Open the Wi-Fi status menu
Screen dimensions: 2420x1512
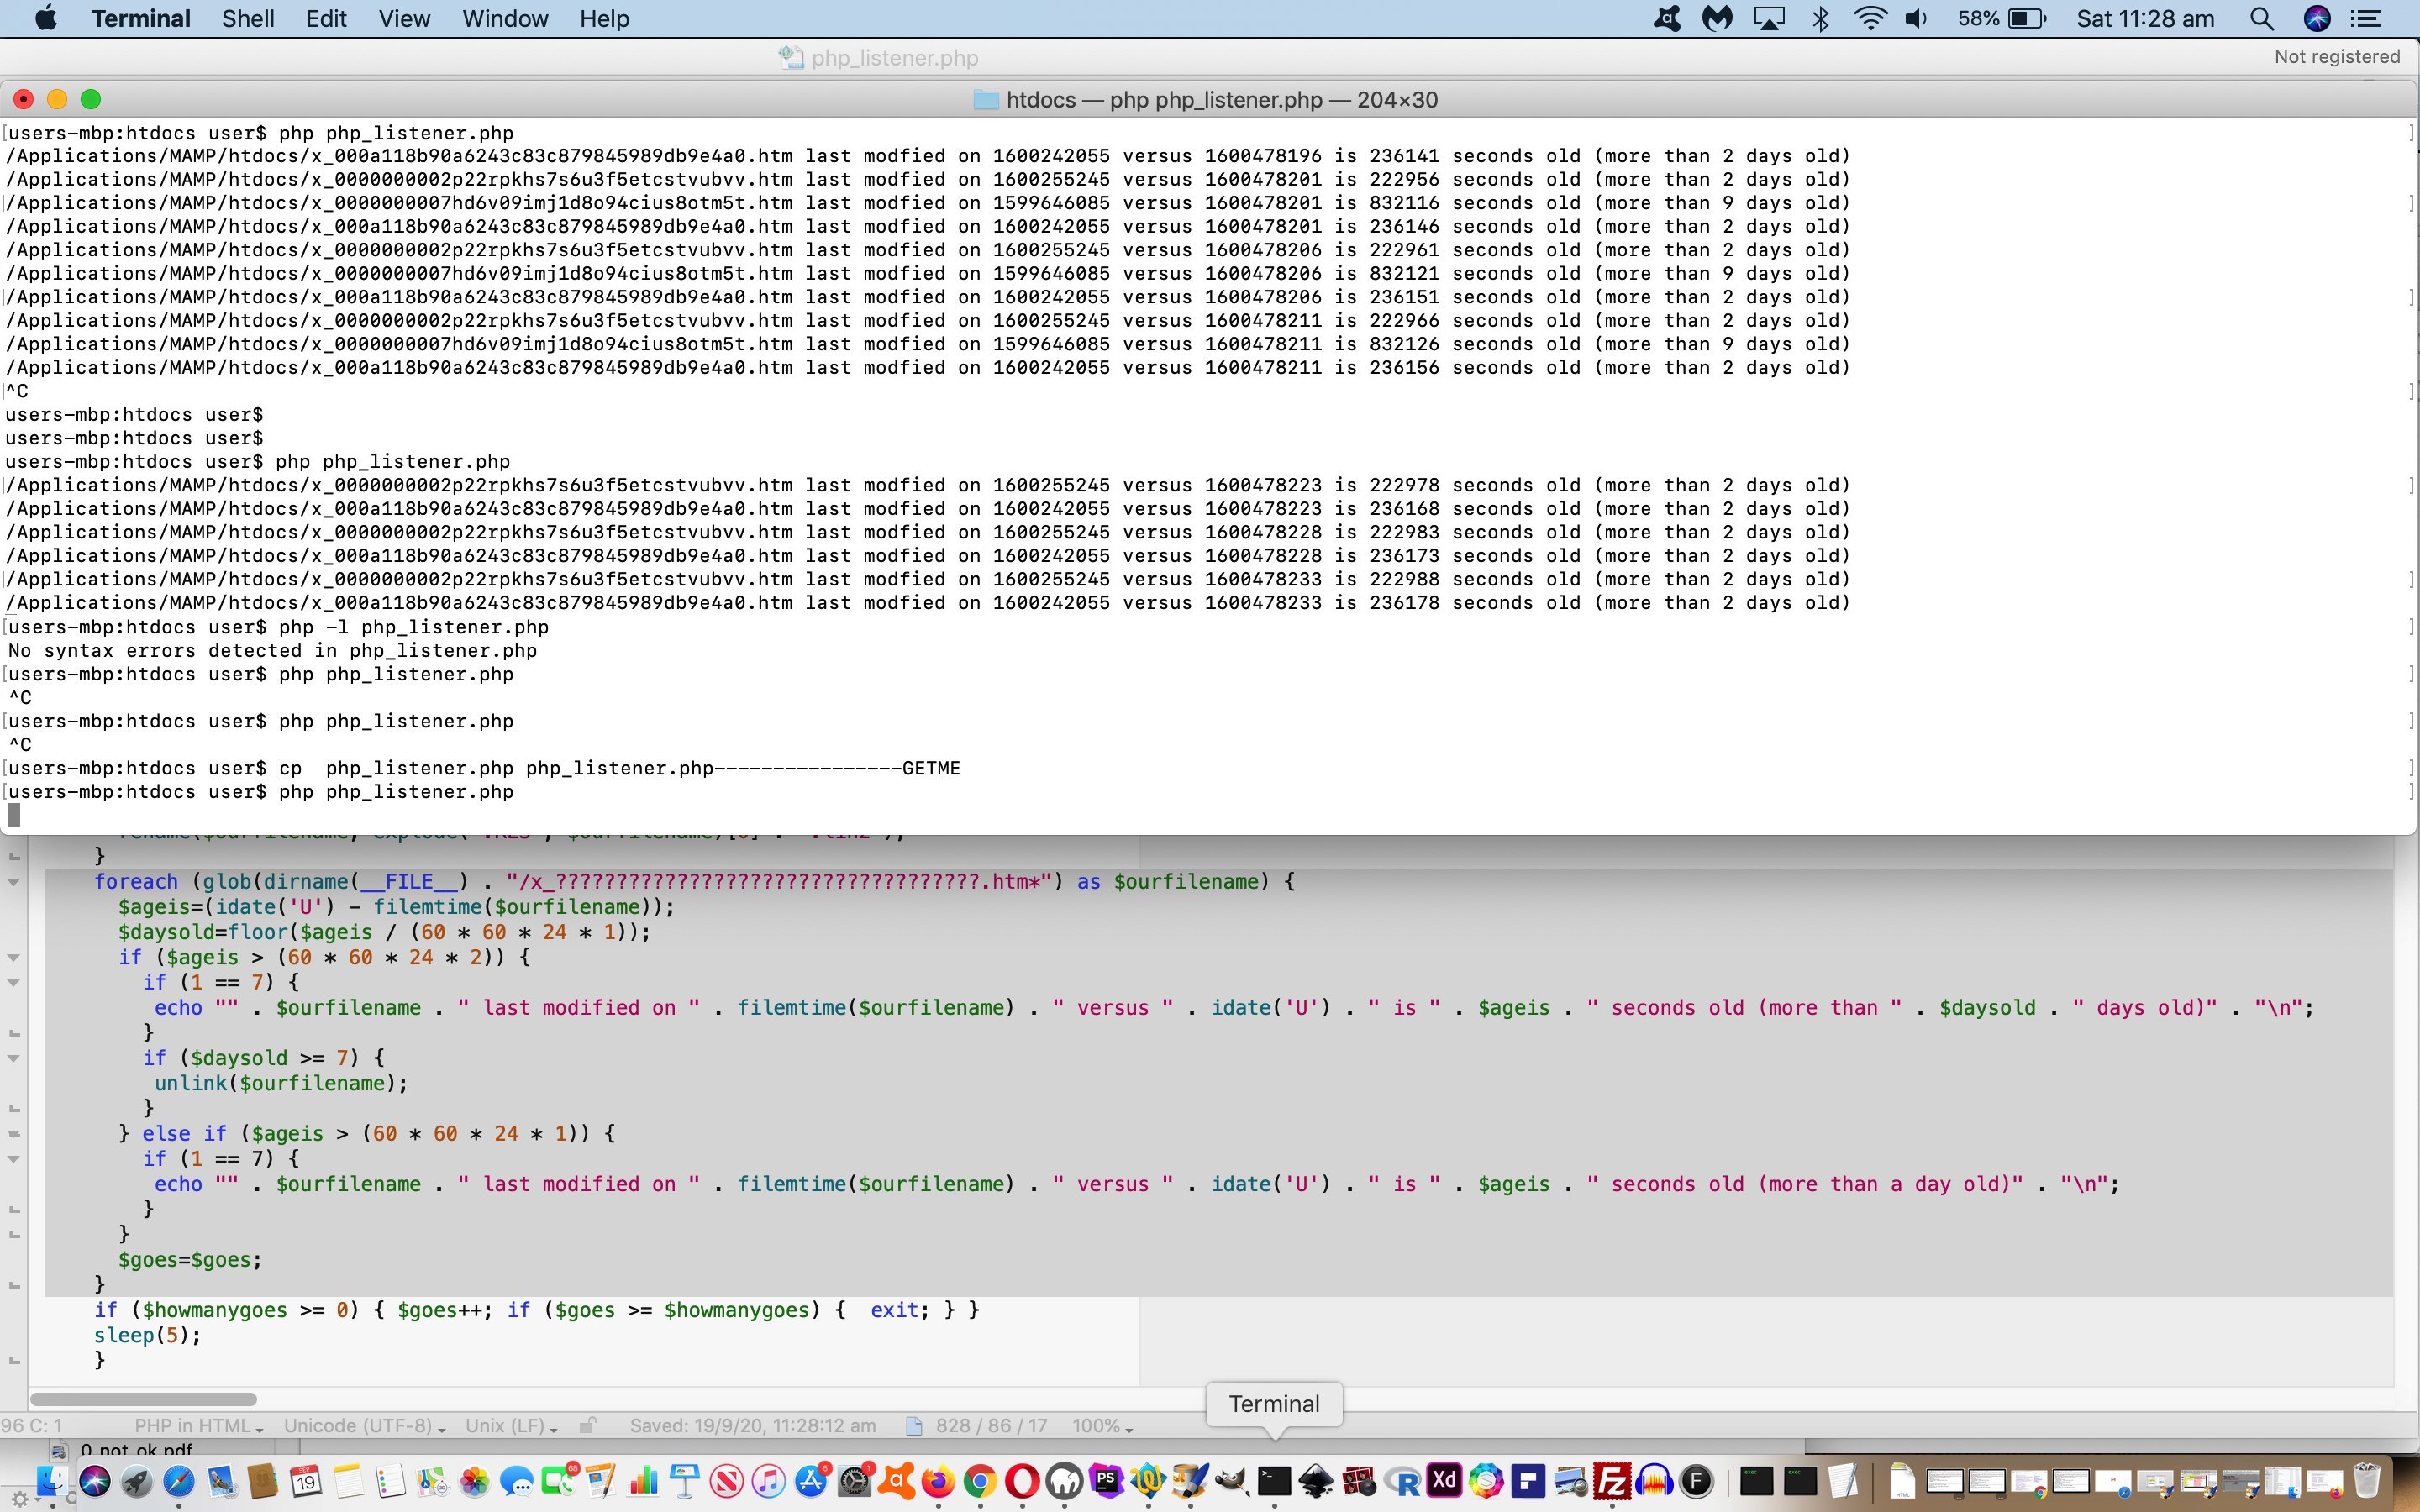[x=1870, y=19]
